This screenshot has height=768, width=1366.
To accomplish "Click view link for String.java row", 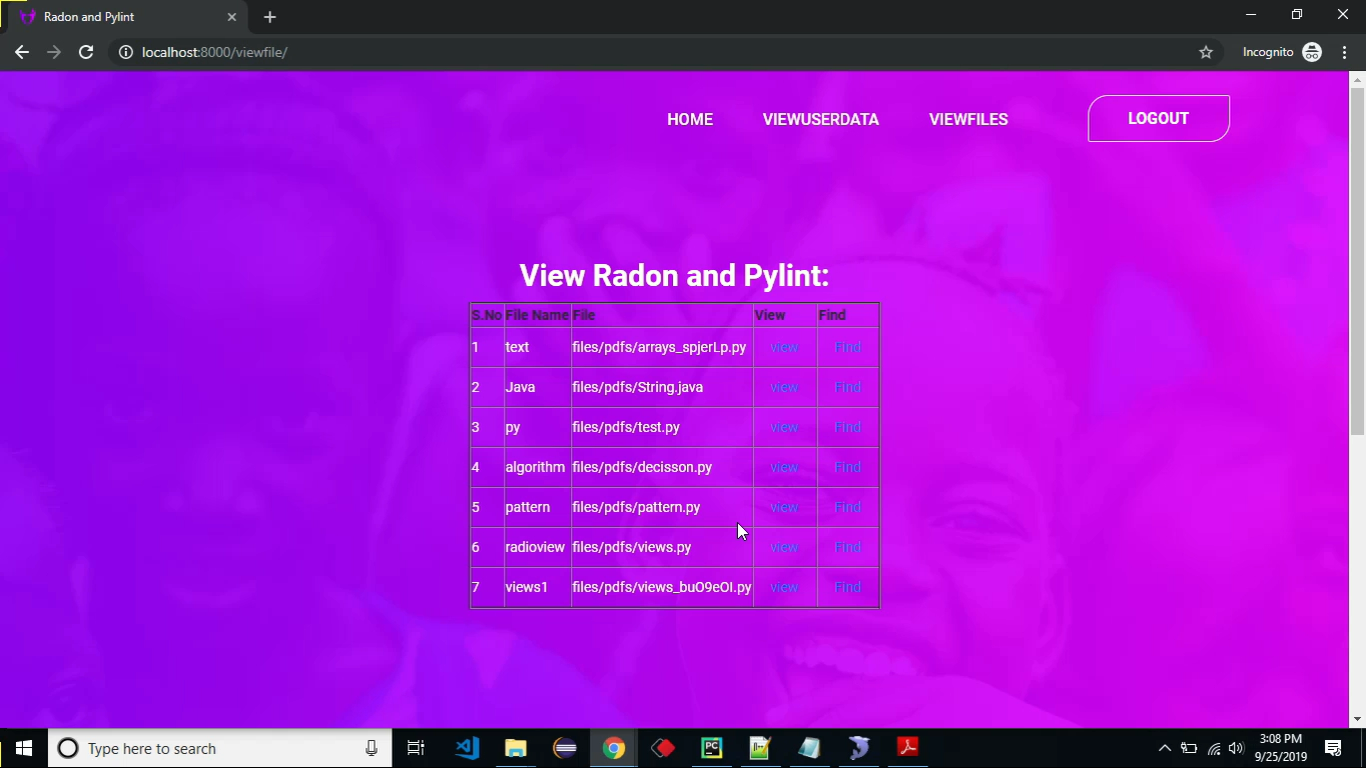I will (784, 387).
